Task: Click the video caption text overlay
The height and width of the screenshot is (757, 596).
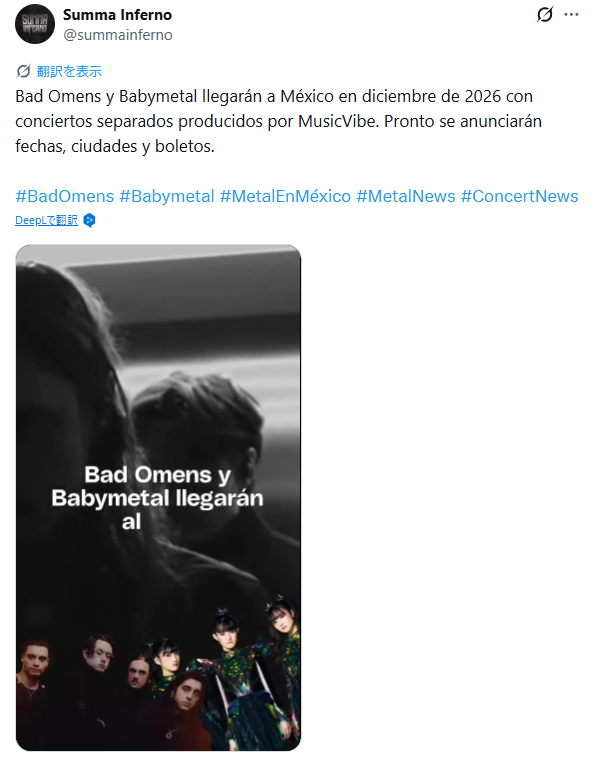Action: tap(158, 498)
